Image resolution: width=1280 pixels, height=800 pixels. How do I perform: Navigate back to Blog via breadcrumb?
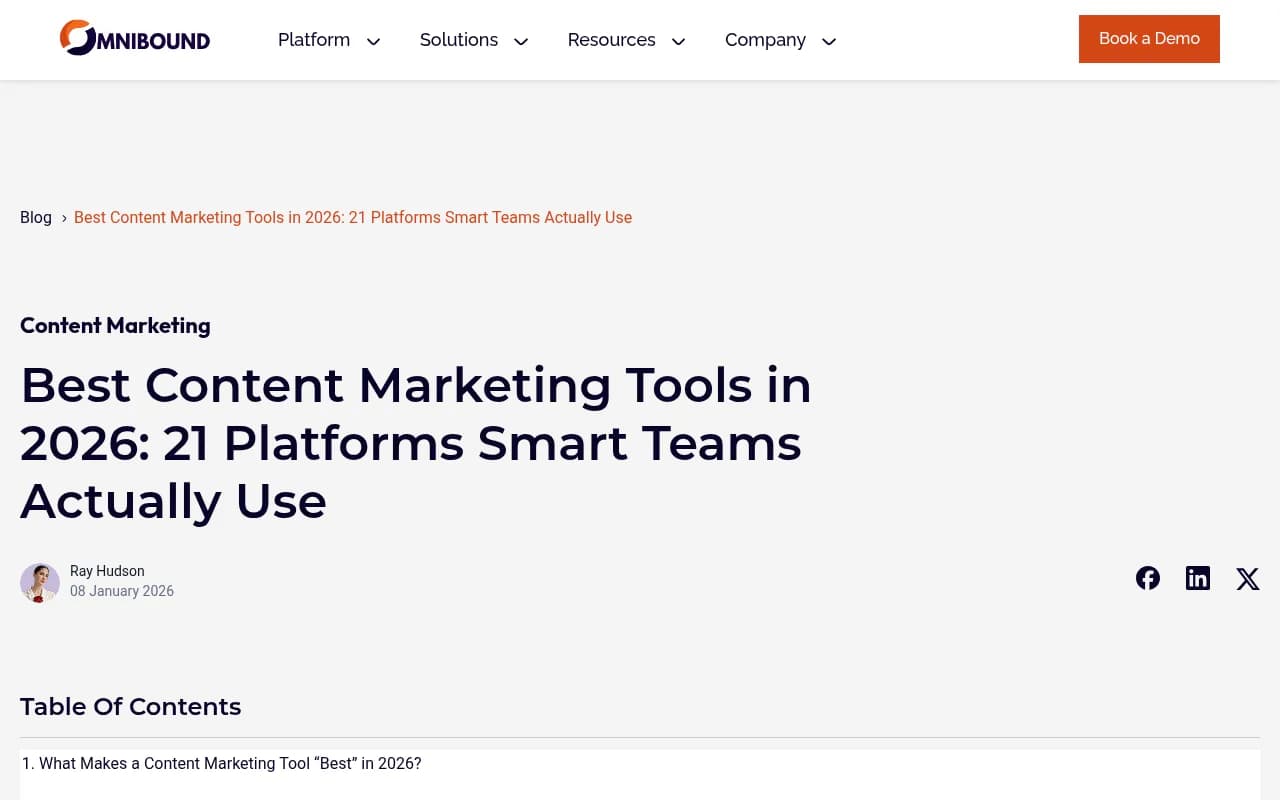click(x=36, y=217)
